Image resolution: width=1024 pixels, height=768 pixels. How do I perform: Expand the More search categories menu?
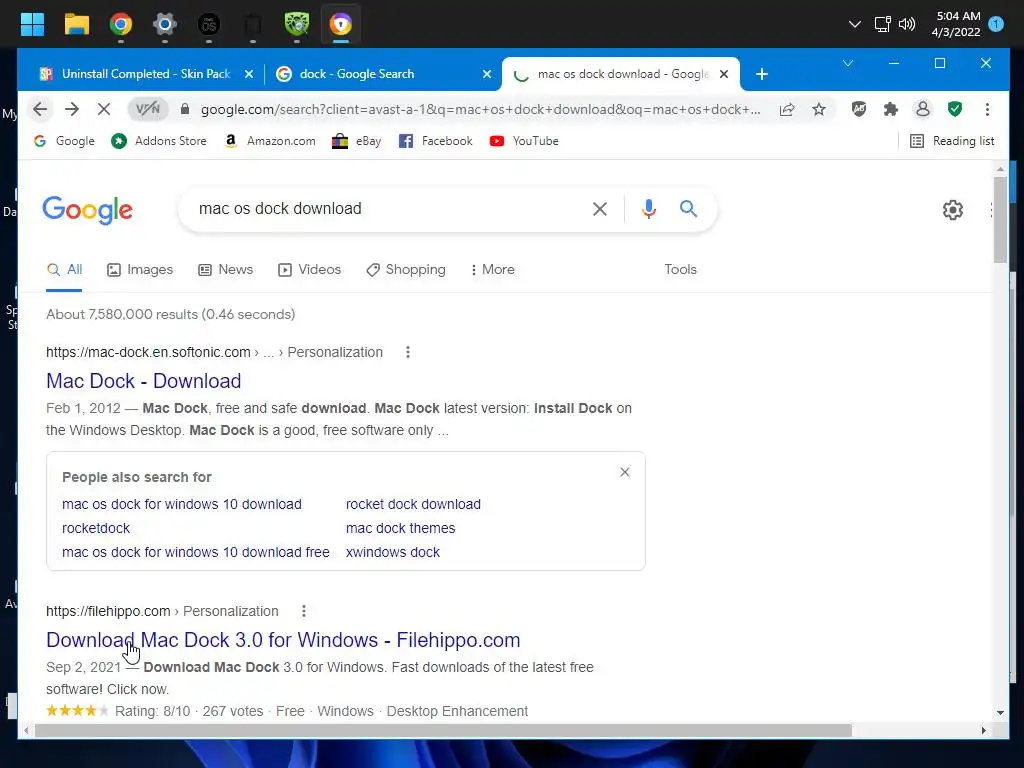[x=492, y=269]
